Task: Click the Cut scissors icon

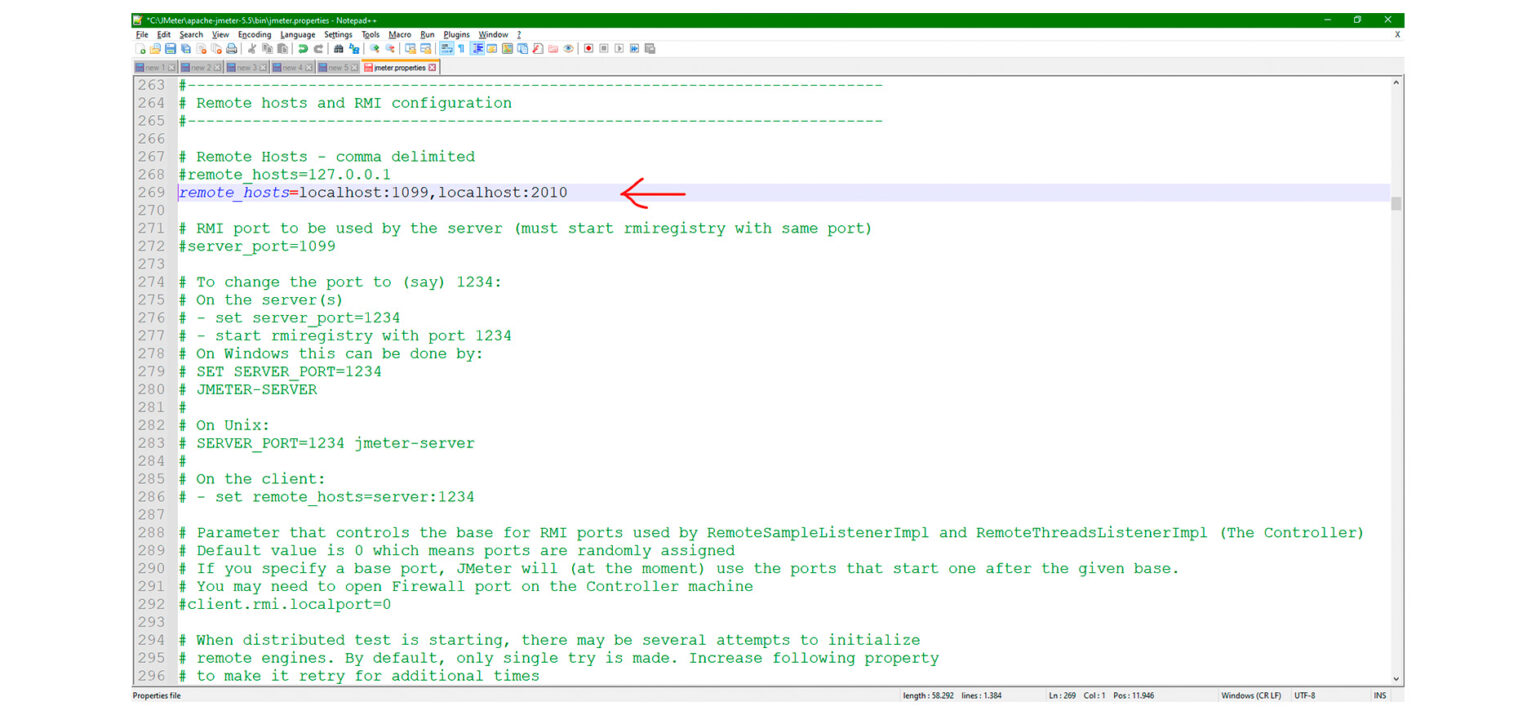Action: coord(252,48)
